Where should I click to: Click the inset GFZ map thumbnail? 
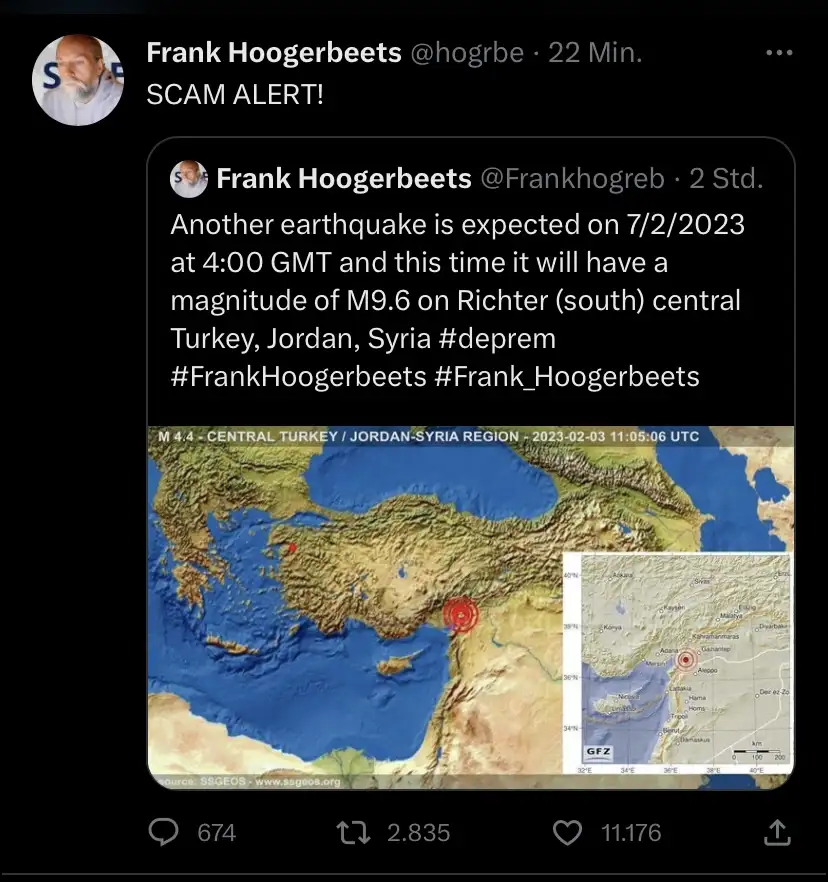click(676, 662)
